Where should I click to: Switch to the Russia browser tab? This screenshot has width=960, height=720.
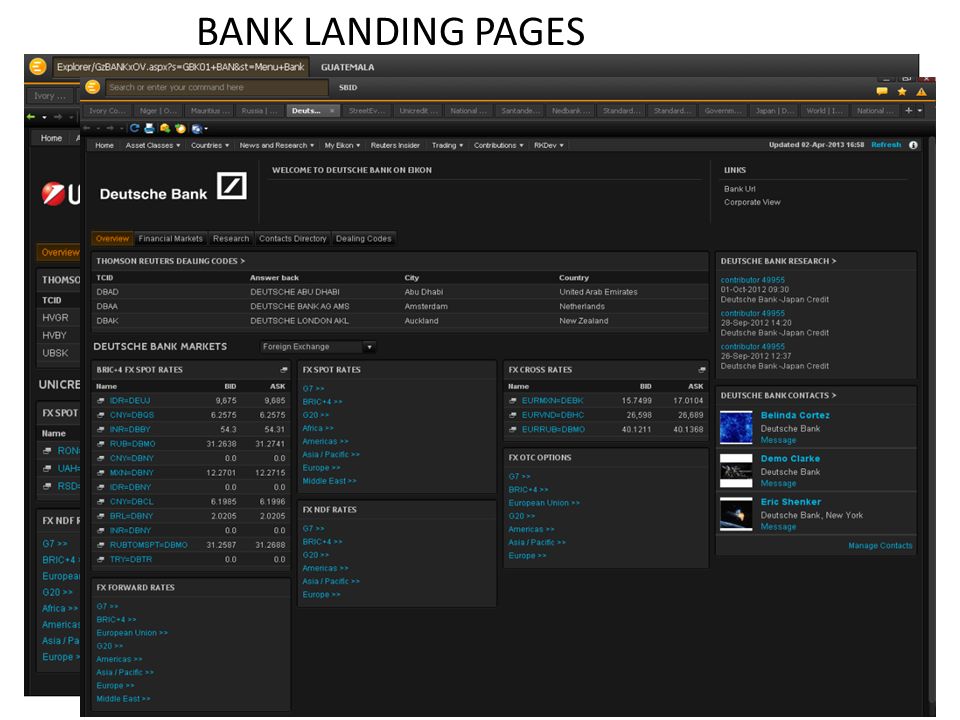pos(259,111)
